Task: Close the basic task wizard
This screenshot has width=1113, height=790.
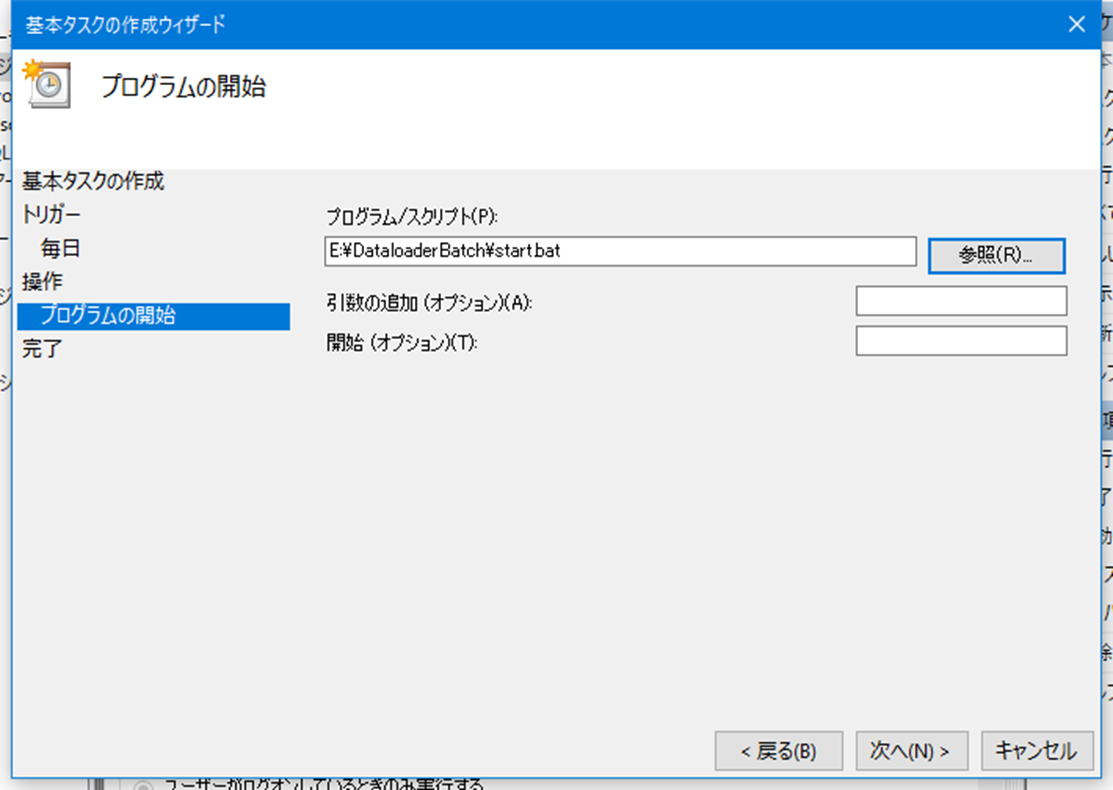Action: (1077, 23)
